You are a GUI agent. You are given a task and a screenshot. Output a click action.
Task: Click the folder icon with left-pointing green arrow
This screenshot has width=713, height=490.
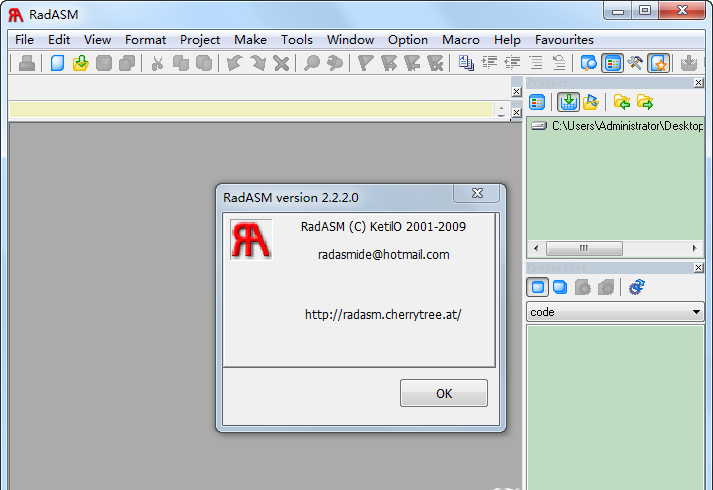pos(622,102)
